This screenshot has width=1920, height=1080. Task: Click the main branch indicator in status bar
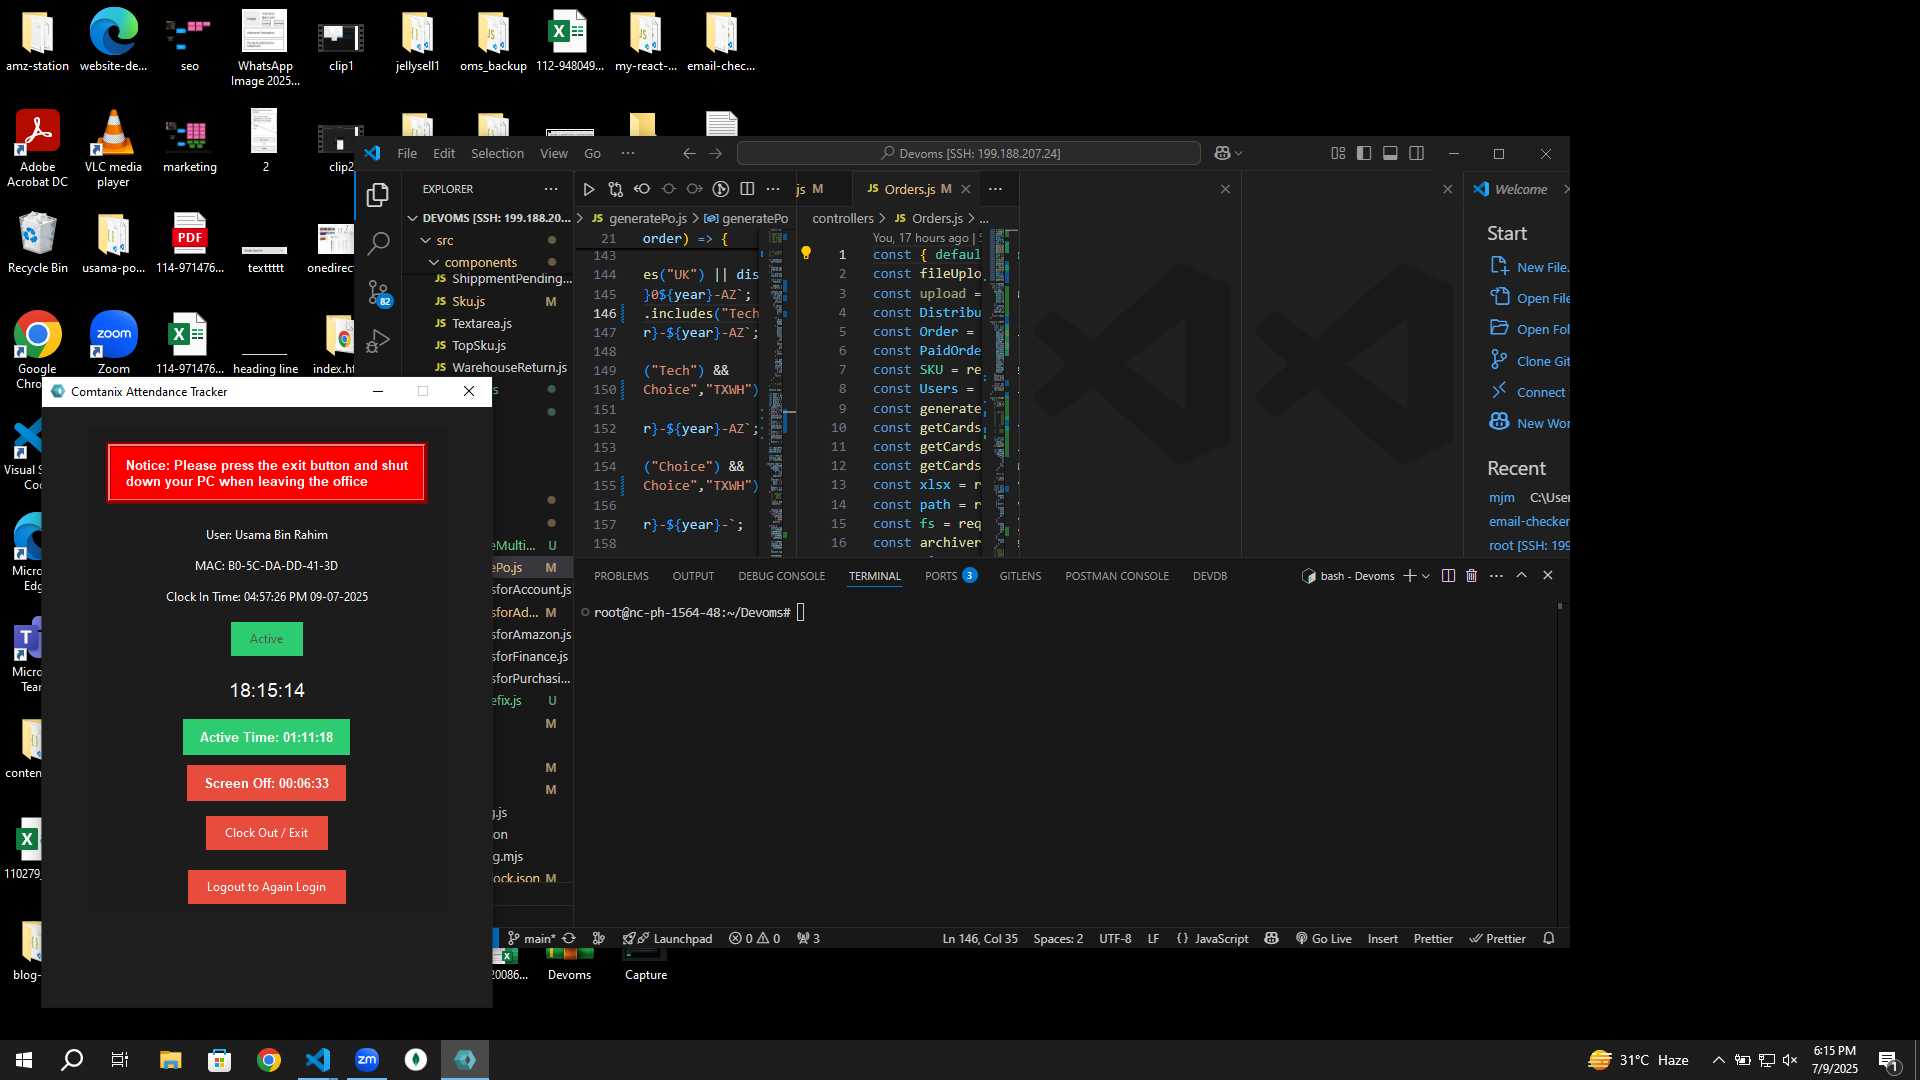(x=531, y=939)
